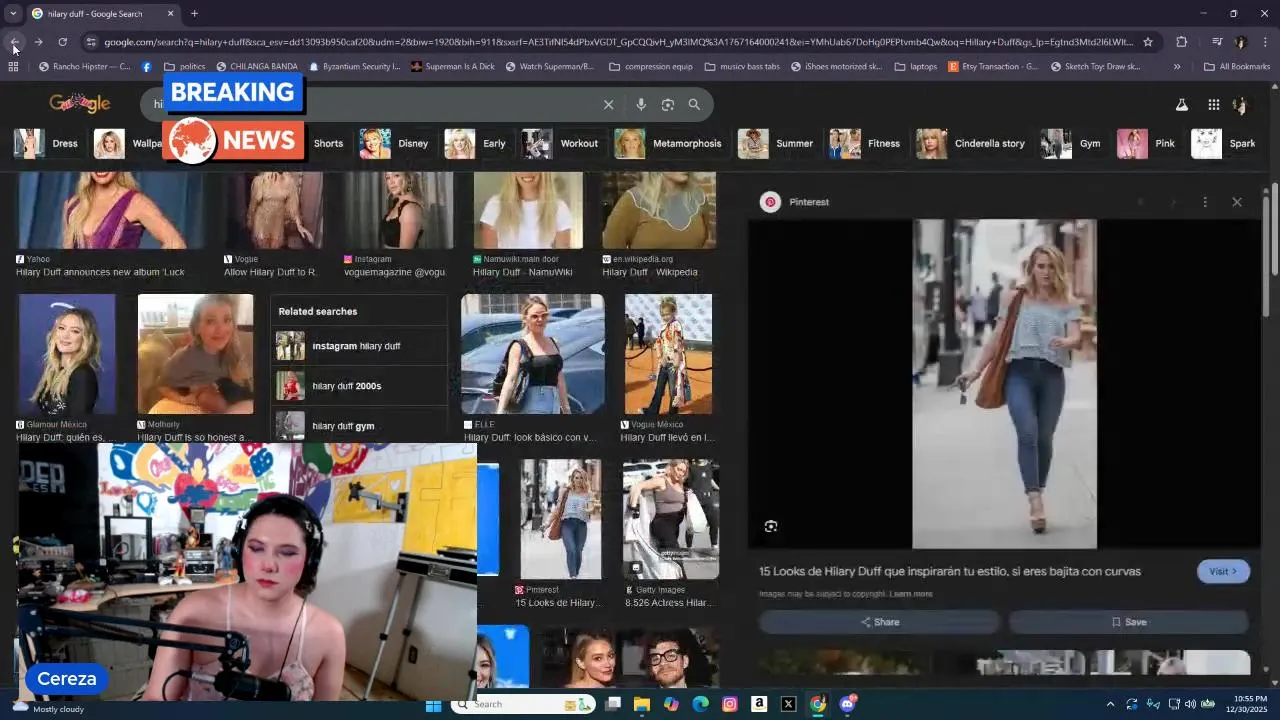Open the Google account avatar on the search page
This screenshot has height=720, width=1280.
click(x=1240, y=104)
